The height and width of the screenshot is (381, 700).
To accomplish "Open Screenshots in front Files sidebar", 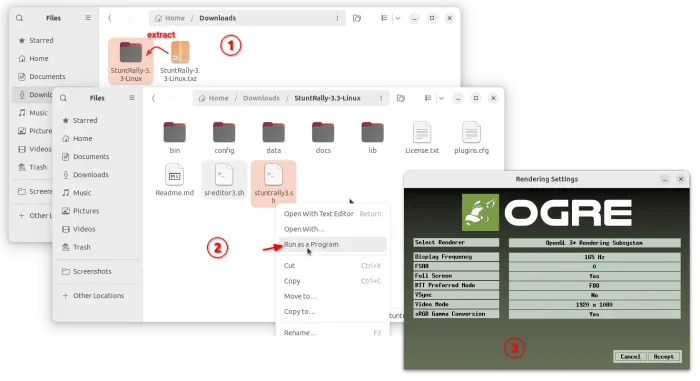I will pos(98,272).
